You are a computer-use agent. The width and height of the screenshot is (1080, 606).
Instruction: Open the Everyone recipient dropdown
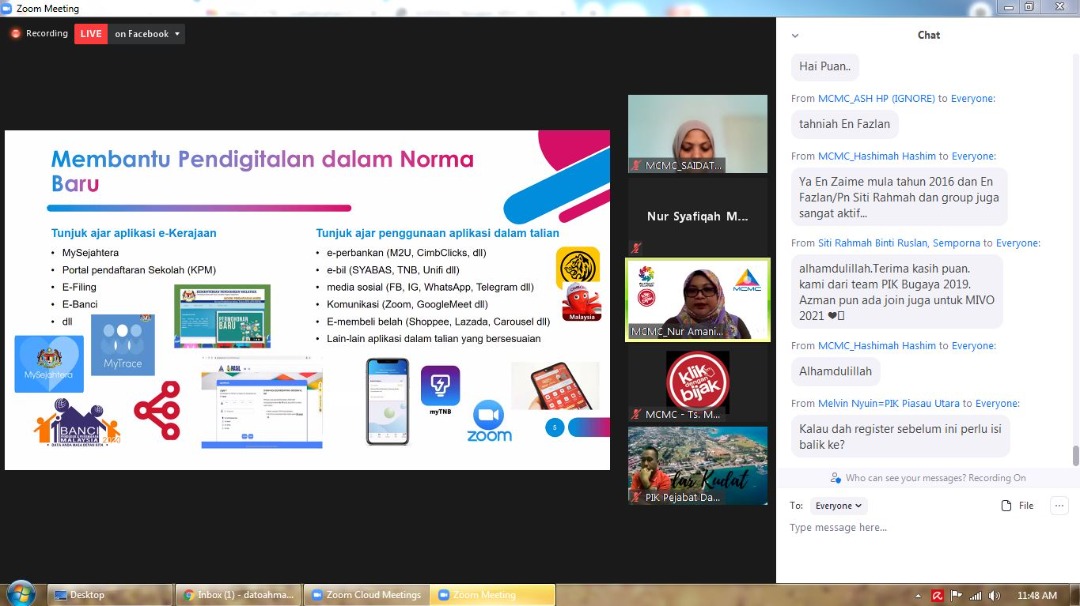pos(838,506)
